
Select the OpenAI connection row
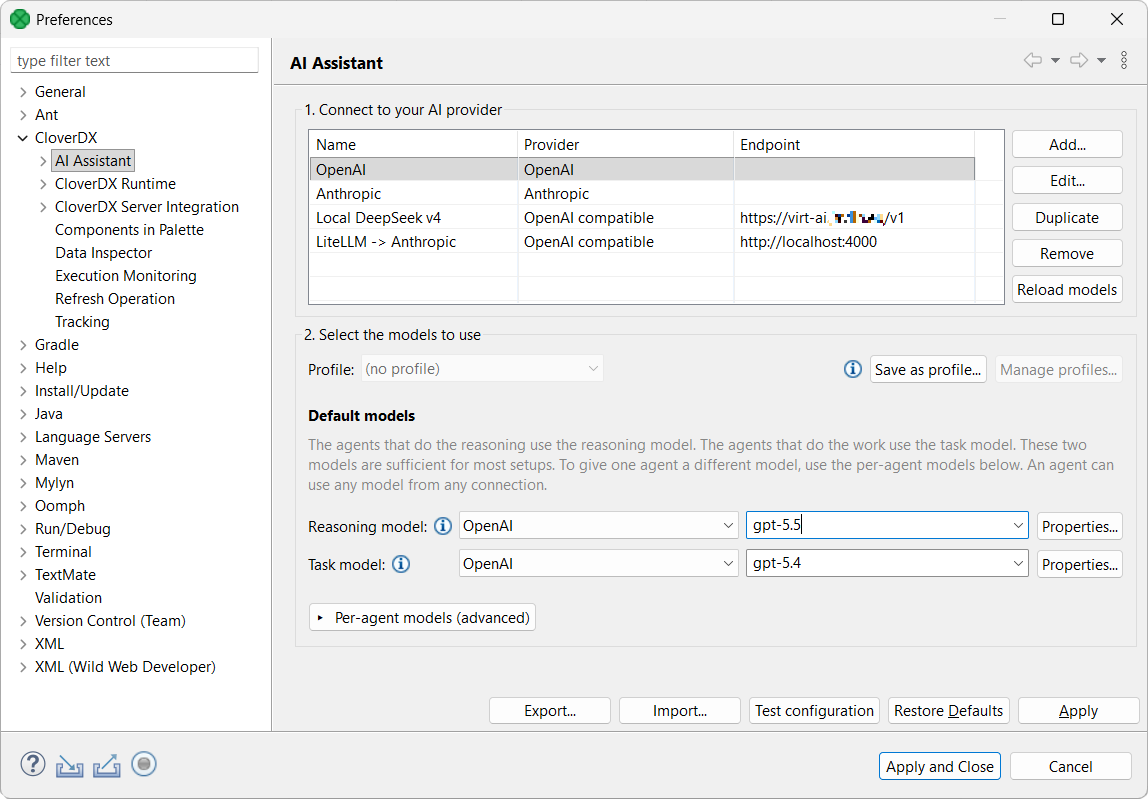click(642, 169)
